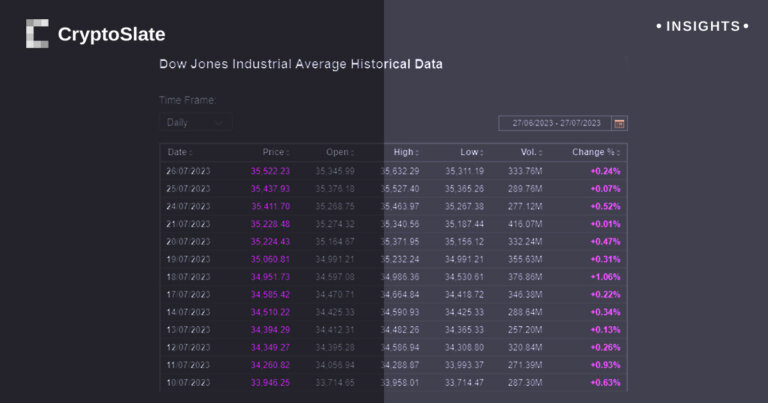Sort table by High column arrows
This screenshot has height=403, width=768.
click(x=417, y=153)
